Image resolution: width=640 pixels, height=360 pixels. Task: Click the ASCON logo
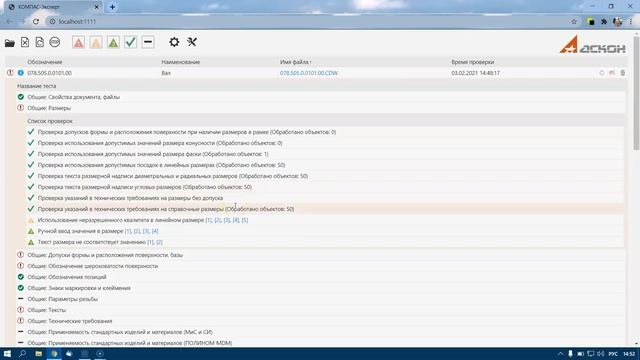(592, 44)
